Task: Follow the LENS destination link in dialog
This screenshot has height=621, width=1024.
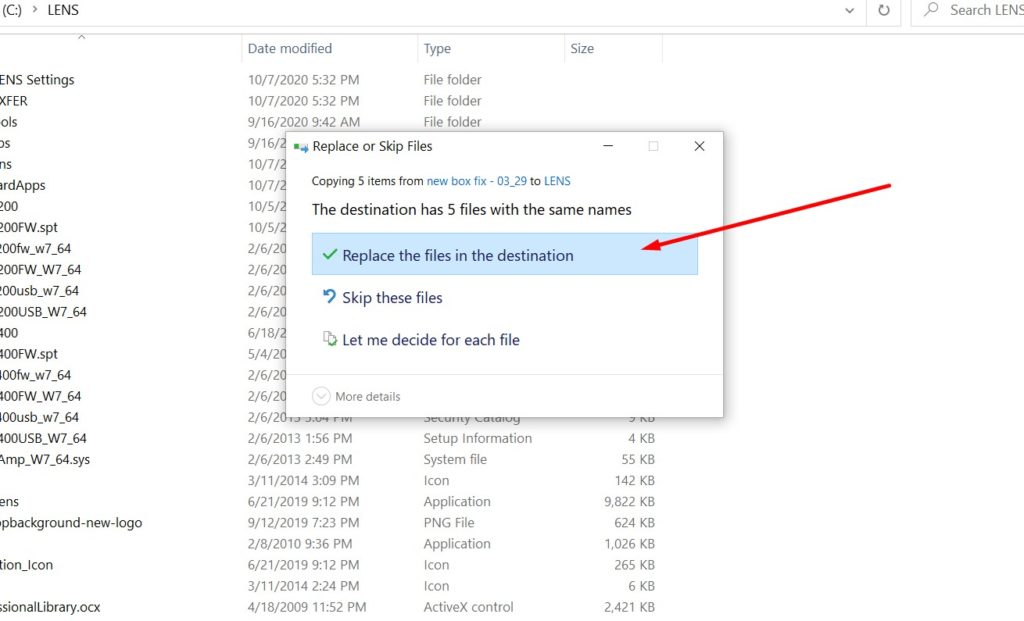Action: click(x=557, y=181)
